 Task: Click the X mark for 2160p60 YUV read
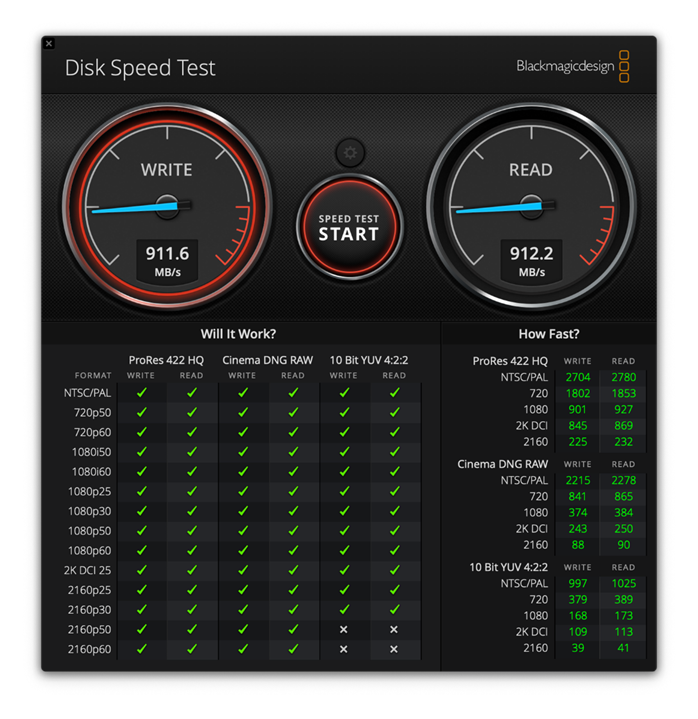[394, 650]
